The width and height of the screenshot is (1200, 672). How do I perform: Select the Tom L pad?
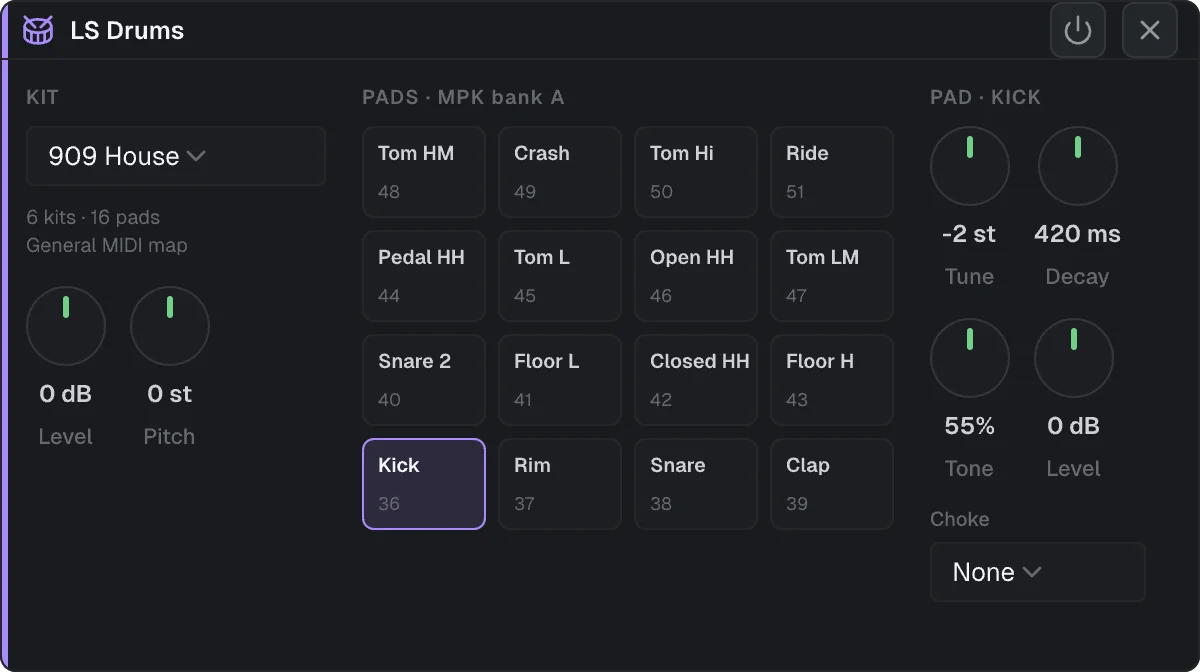[x=560, y=276]
